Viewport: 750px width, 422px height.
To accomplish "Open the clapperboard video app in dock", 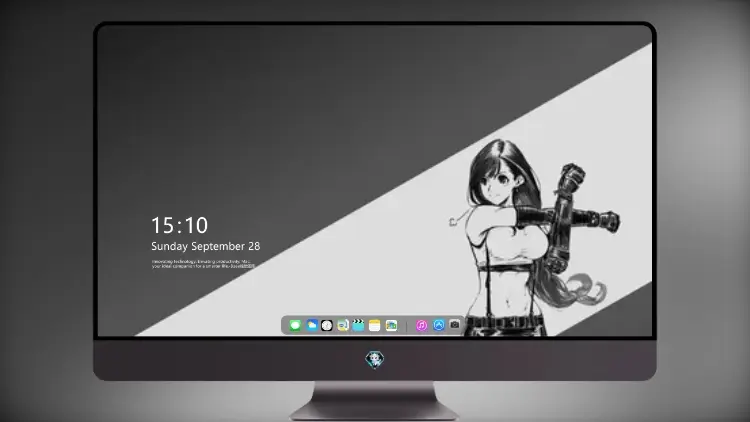I will pos(358,325).
